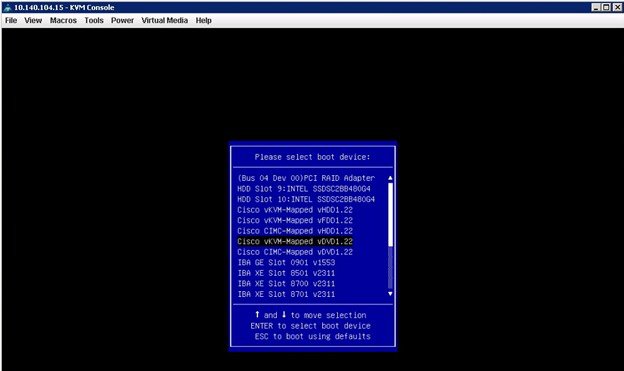Maximize the KVM Console window
This screenshot has height=371, width=624.
click(x=606, y=7)
